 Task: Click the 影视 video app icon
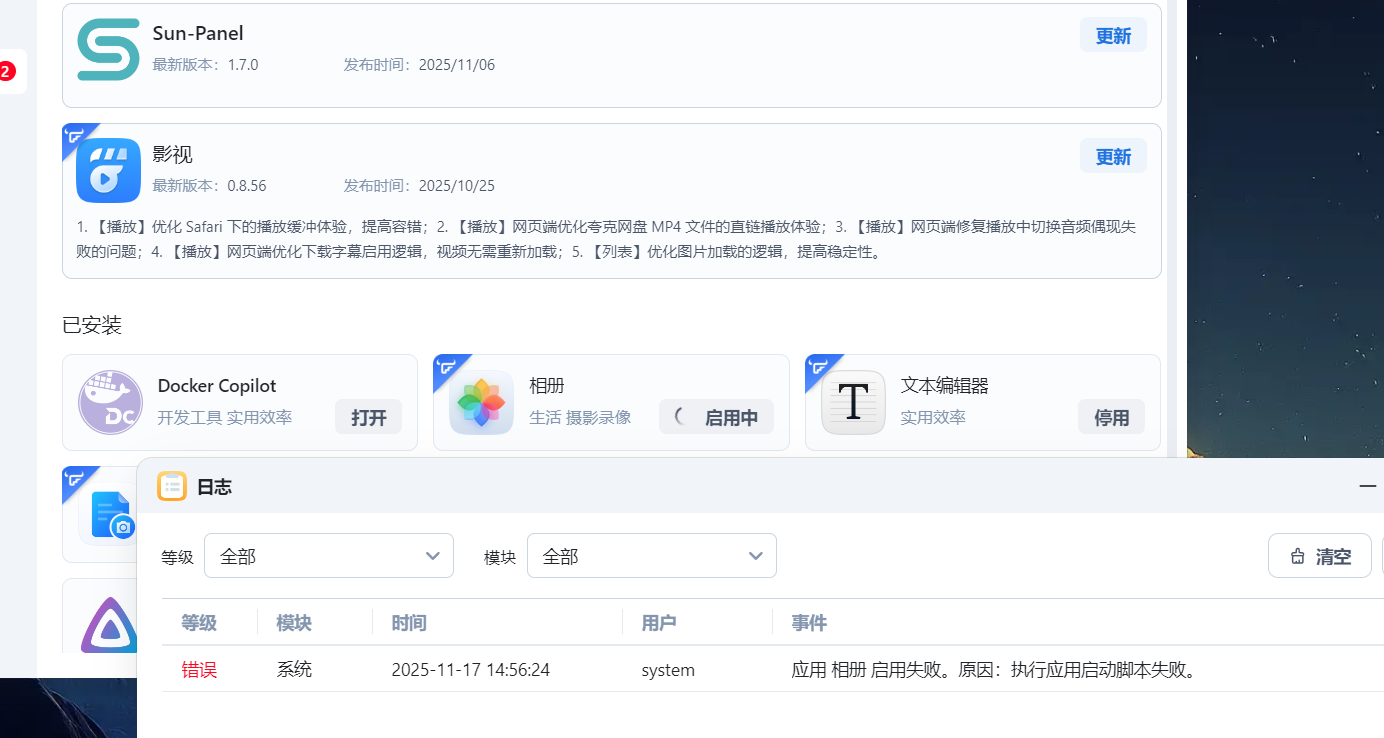point(109,171)
